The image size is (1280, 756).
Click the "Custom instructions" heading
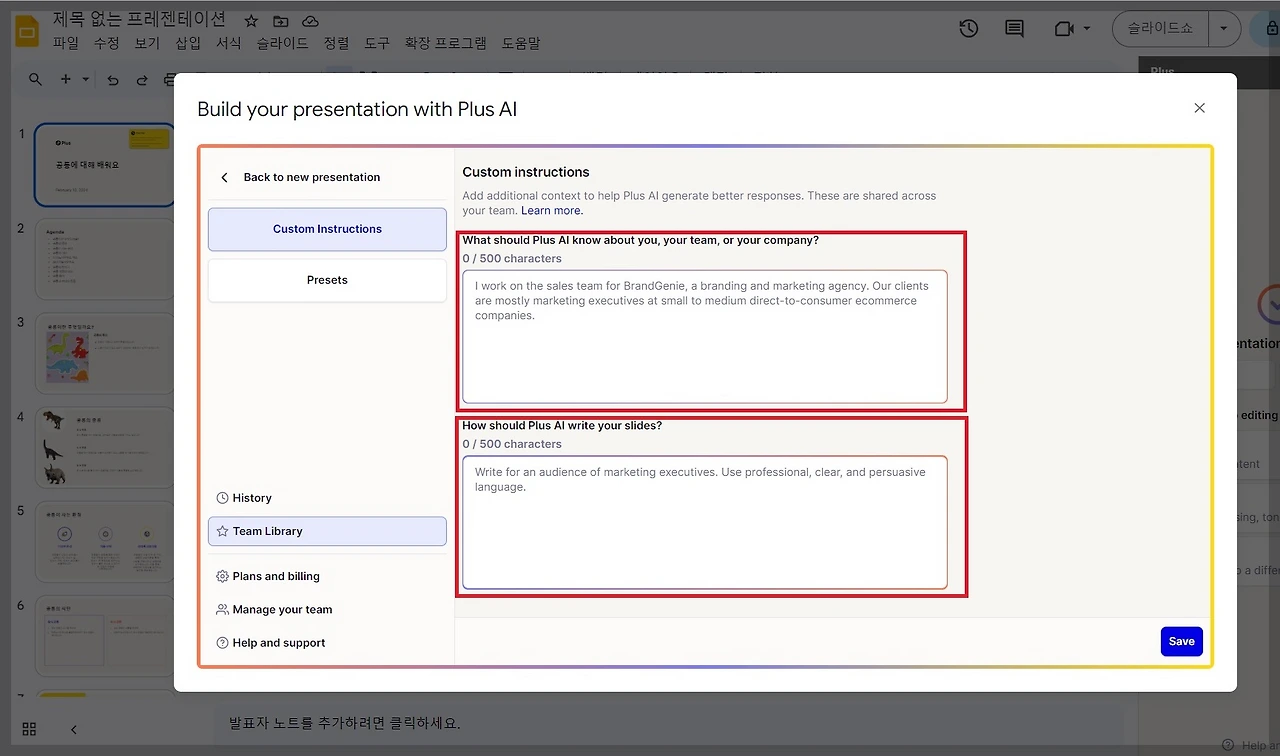(x=526, y=172)
